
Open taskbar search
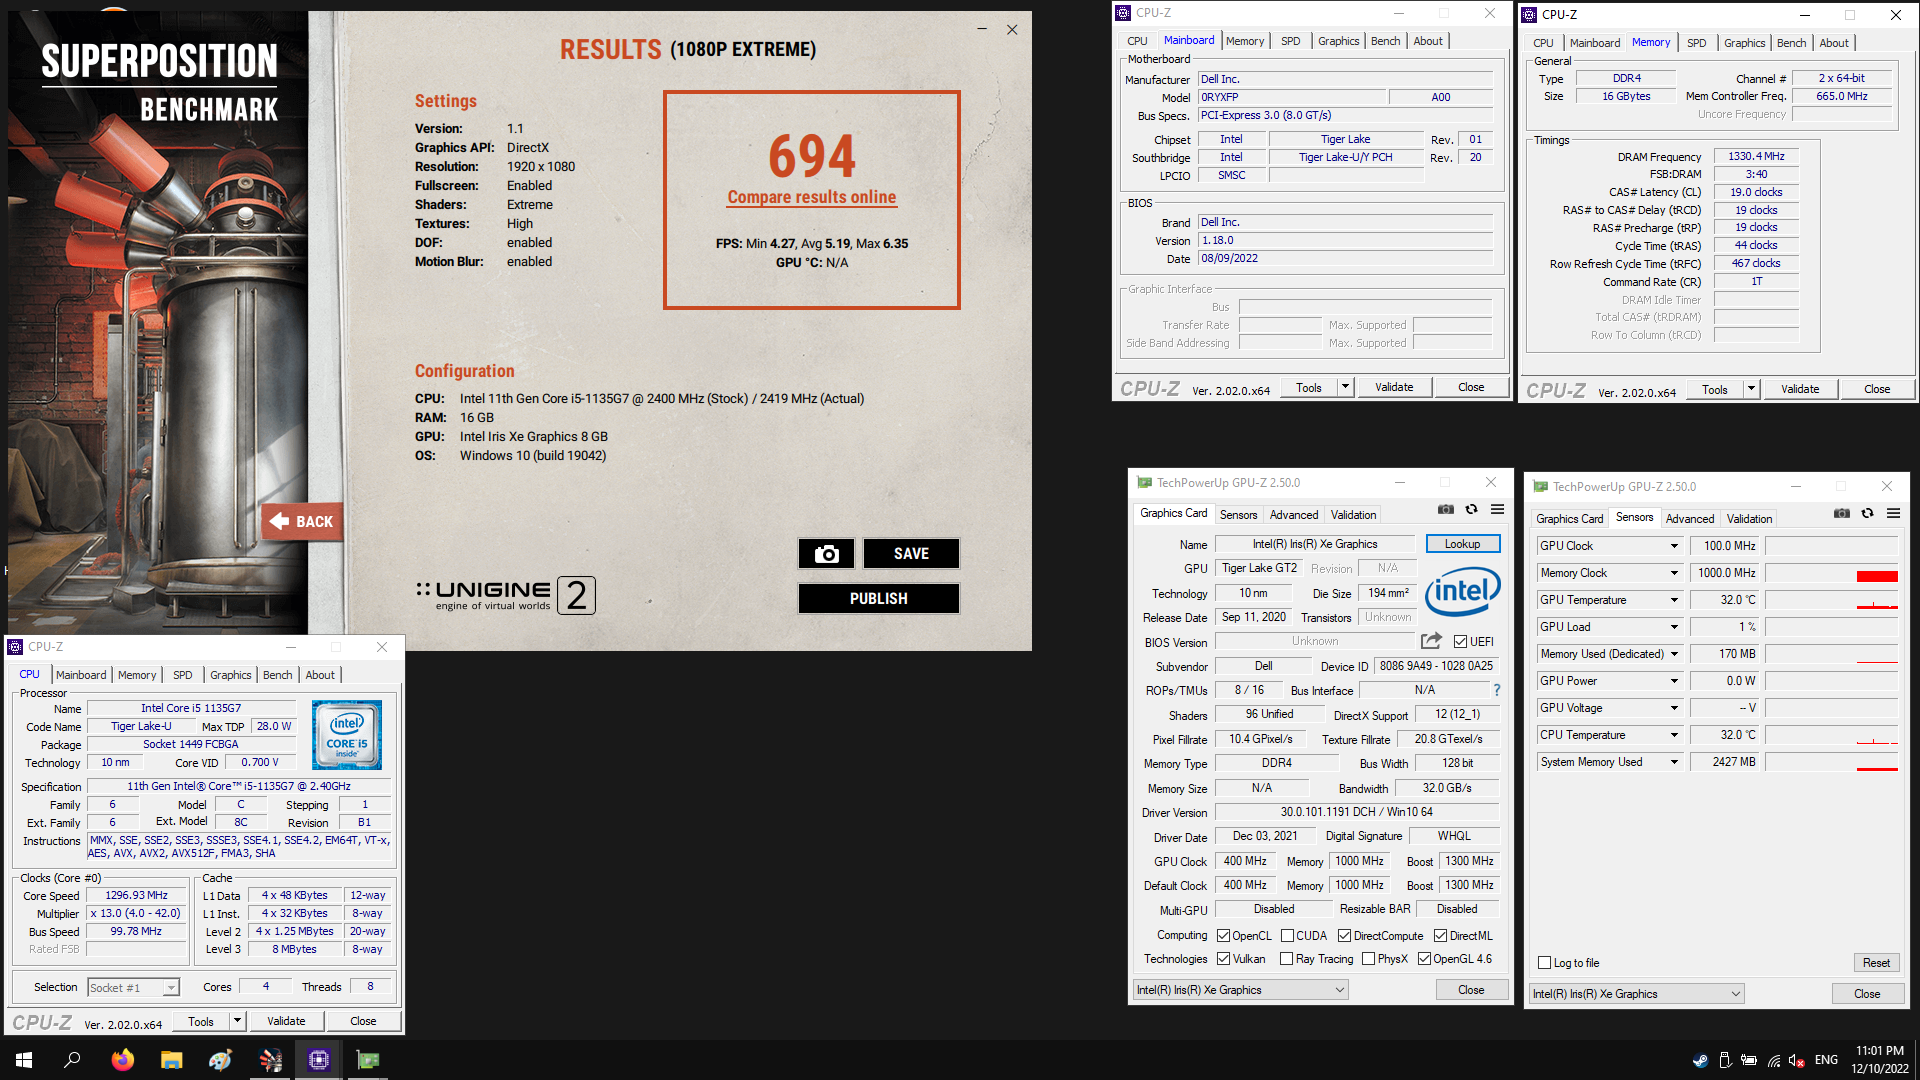72,1060
